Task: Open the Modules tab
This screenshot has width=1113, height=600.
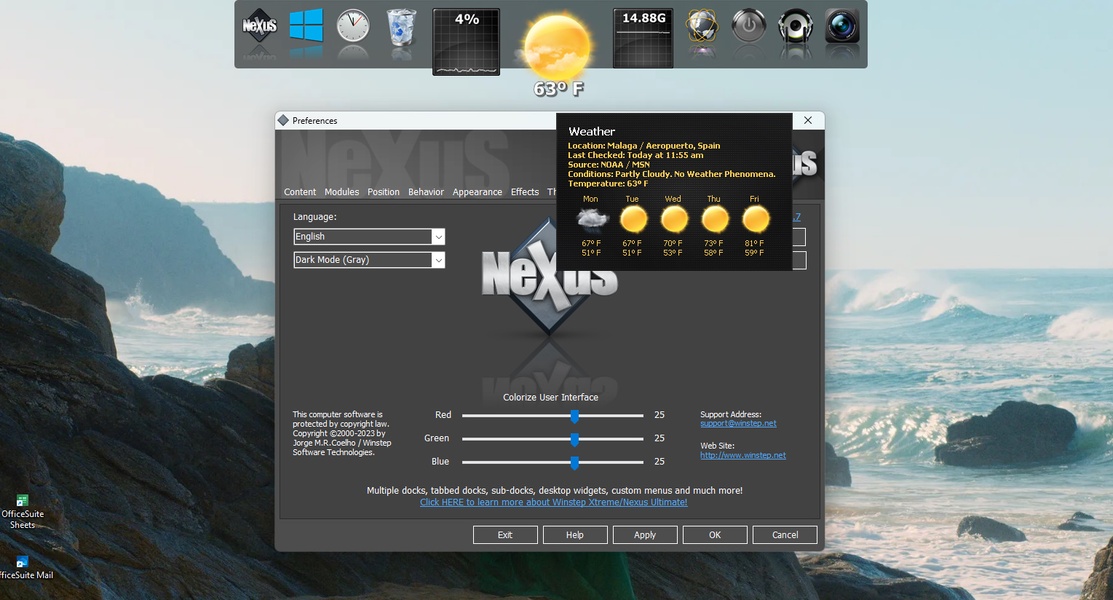Action: coord(341,192)
